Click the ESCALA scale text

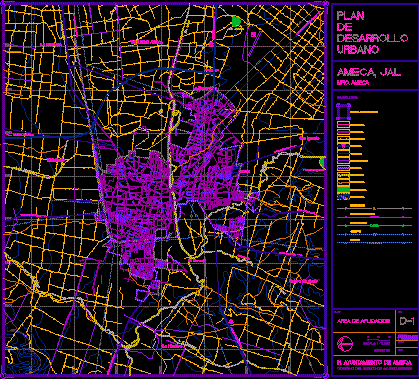click(377, 343)
